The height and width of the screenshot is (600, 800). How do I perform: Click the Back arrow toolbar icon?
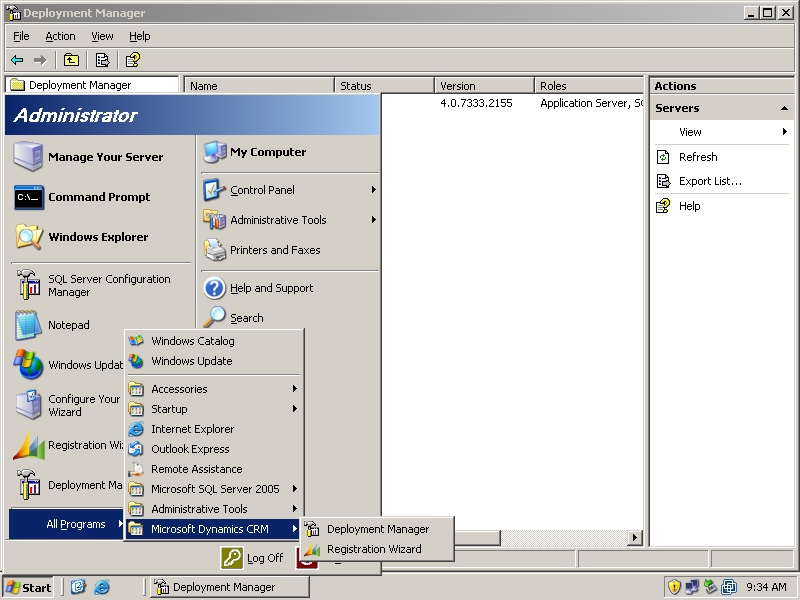17,60
